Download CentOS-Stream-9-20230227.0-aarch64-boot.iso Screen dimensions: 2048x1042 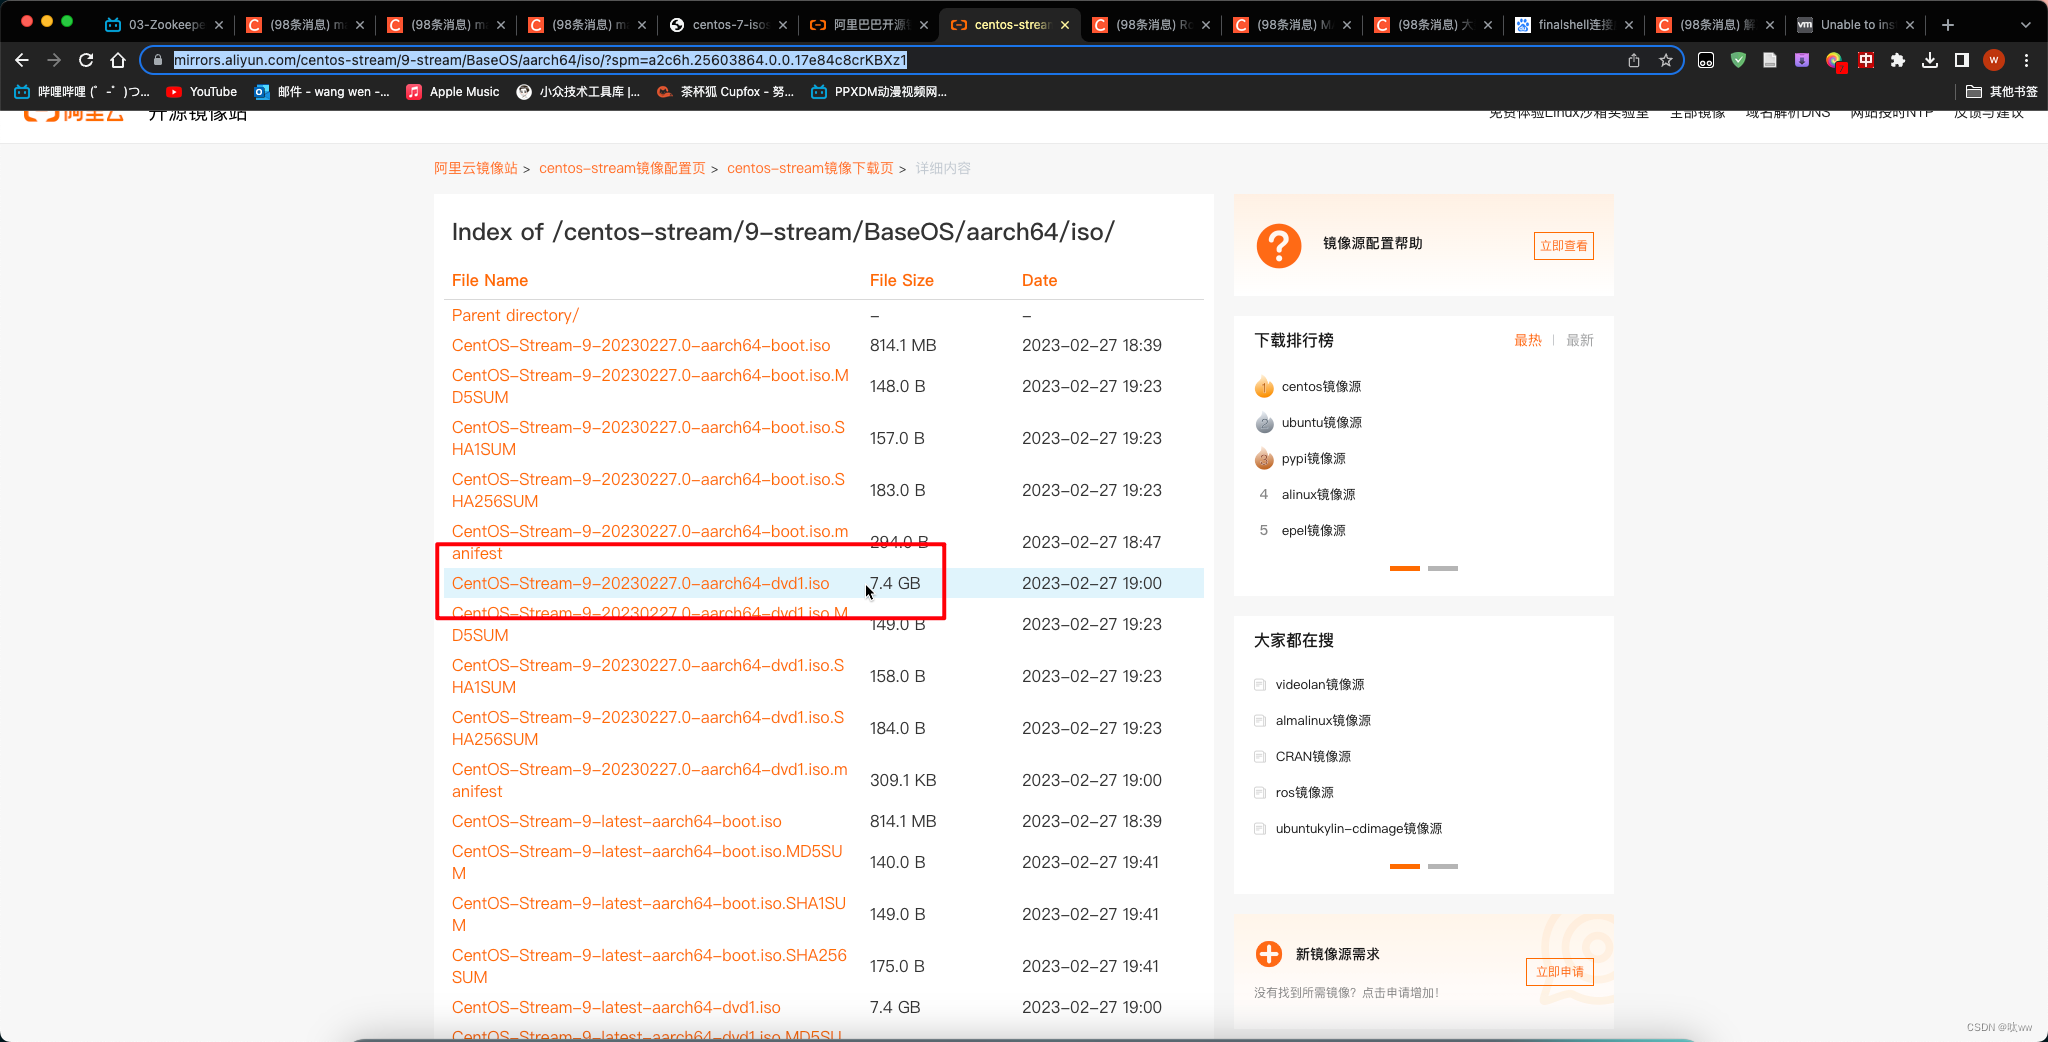(x=641, y=345)
